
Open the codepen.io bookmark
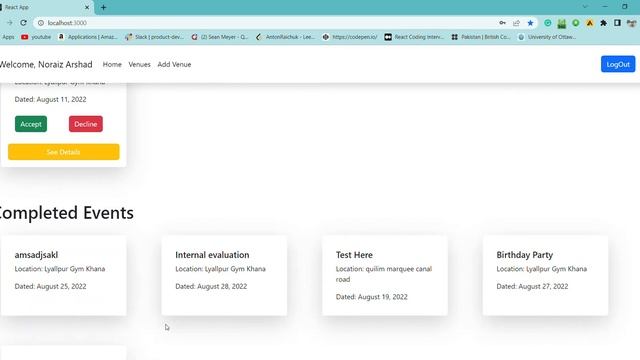[x=350, y=37]
